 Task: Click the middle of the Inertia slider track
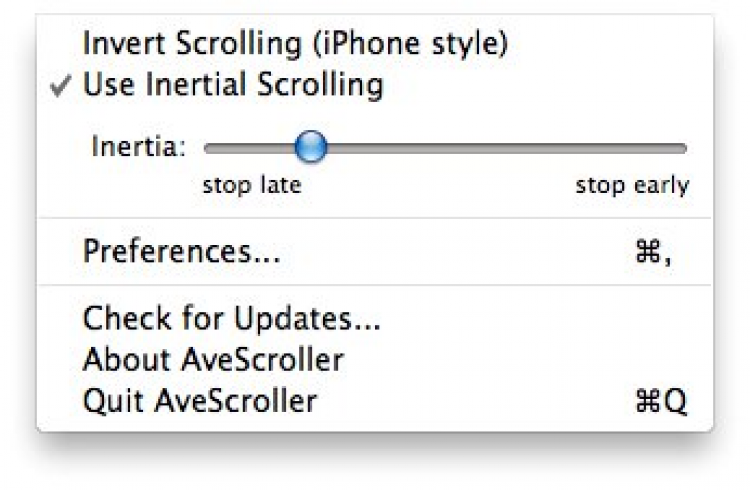coord(446,149)
